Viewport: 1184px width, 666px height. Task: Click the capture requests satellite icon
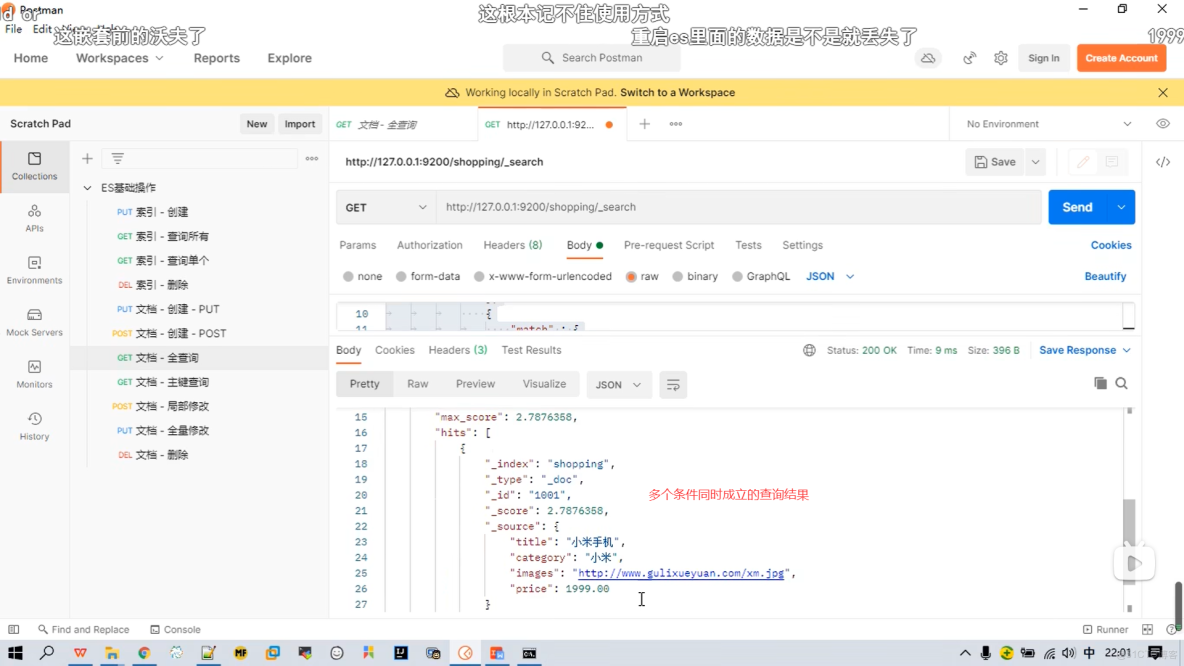(968, 58)
